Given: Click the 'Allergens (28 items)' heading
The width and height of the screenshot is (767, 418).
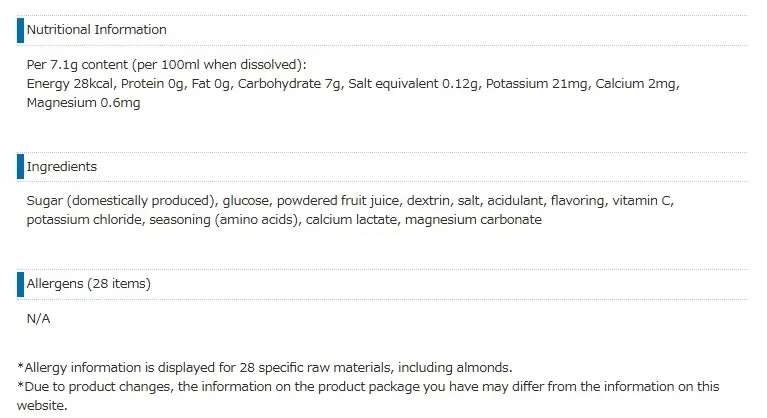Looking at the screenshot, I should point(89,284).
